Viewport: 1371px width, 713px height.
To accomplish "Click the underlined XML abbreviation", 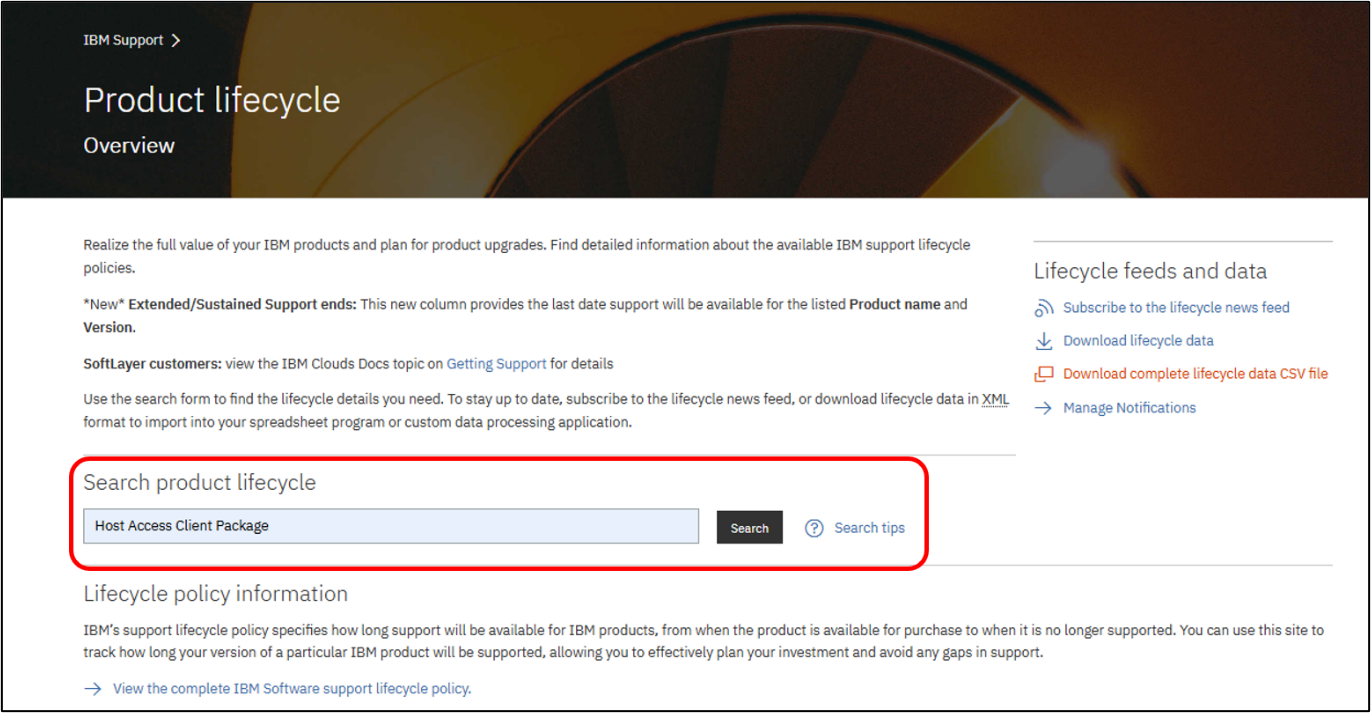I will pos(995,399).
